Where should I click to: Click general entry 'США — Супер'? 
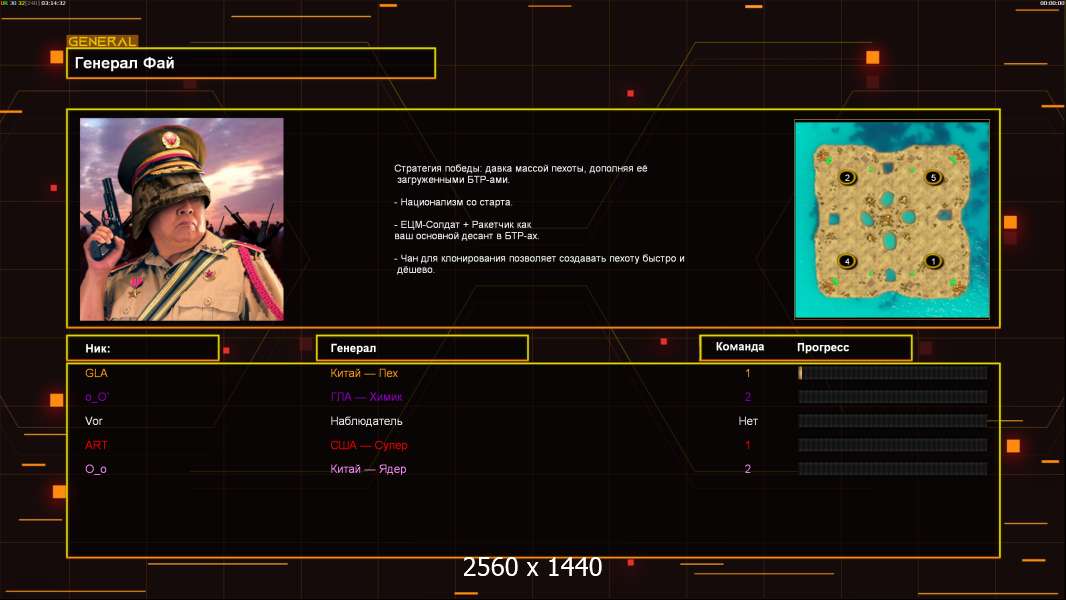tap(368, 445)
